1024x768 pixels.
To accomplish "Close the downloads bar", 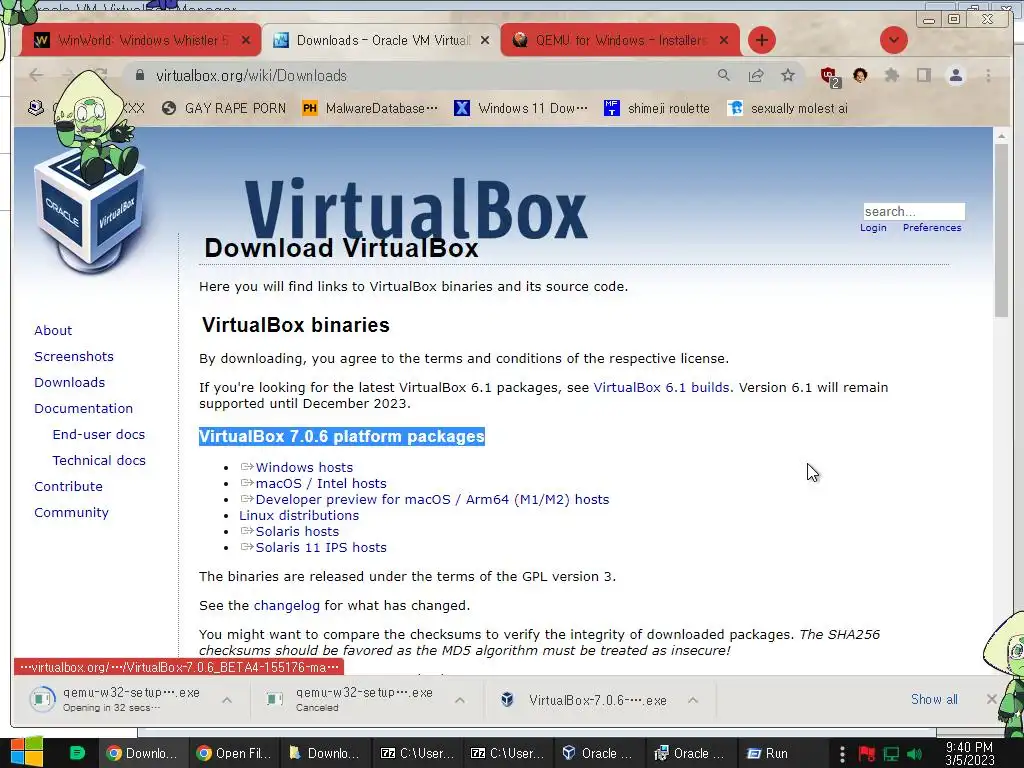I will [991, 699].
